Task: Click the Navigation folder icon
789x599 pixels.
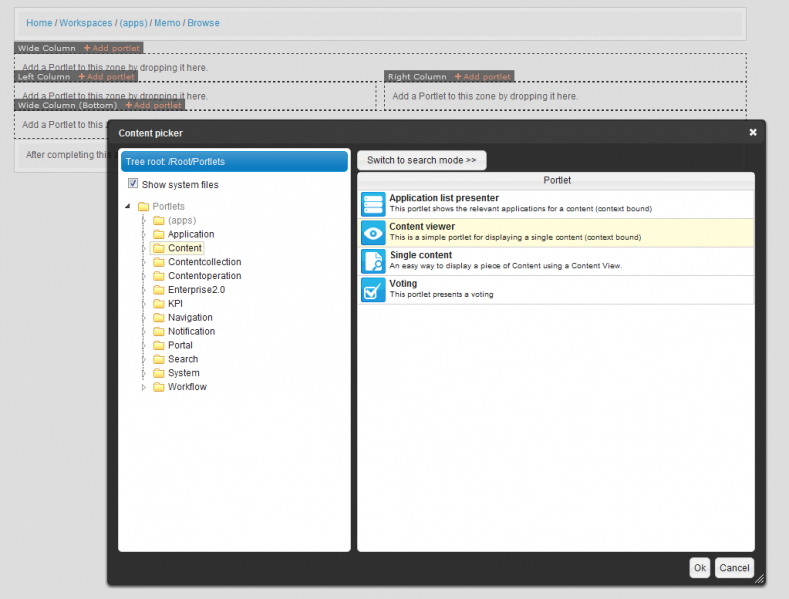Action: tap(159, 317)
